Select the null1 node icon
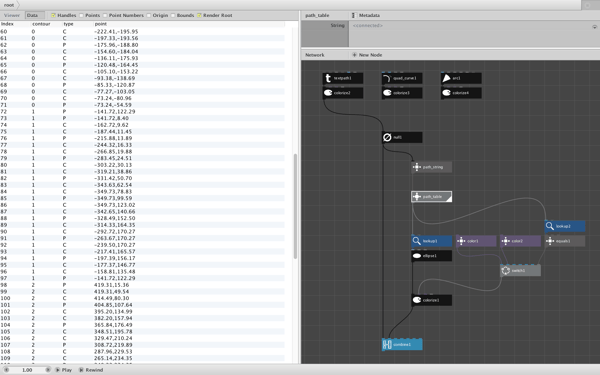 click(387, 137)
